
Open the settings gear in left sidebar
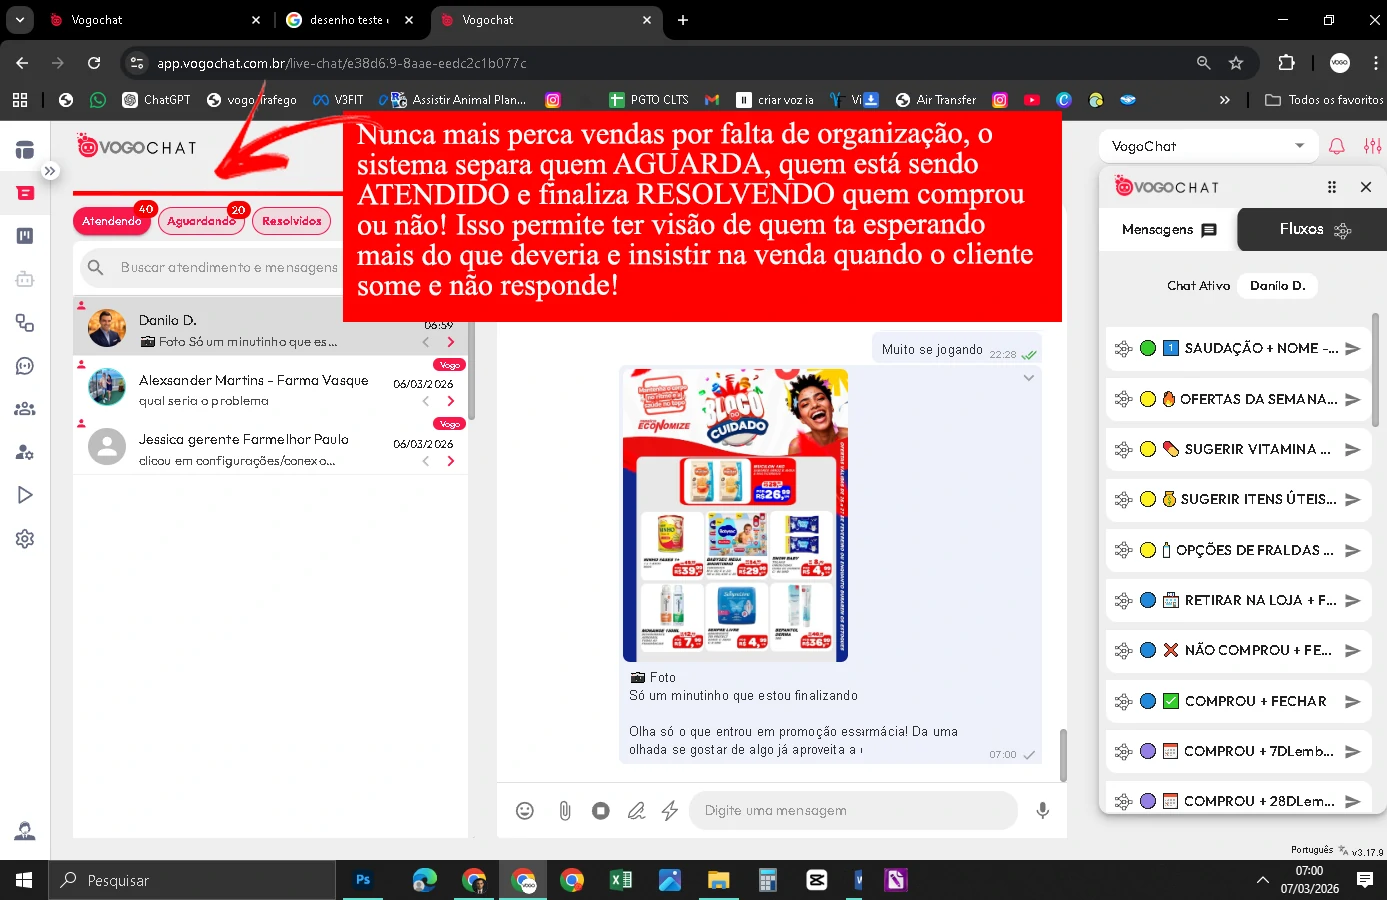click(x=25, y=539)
